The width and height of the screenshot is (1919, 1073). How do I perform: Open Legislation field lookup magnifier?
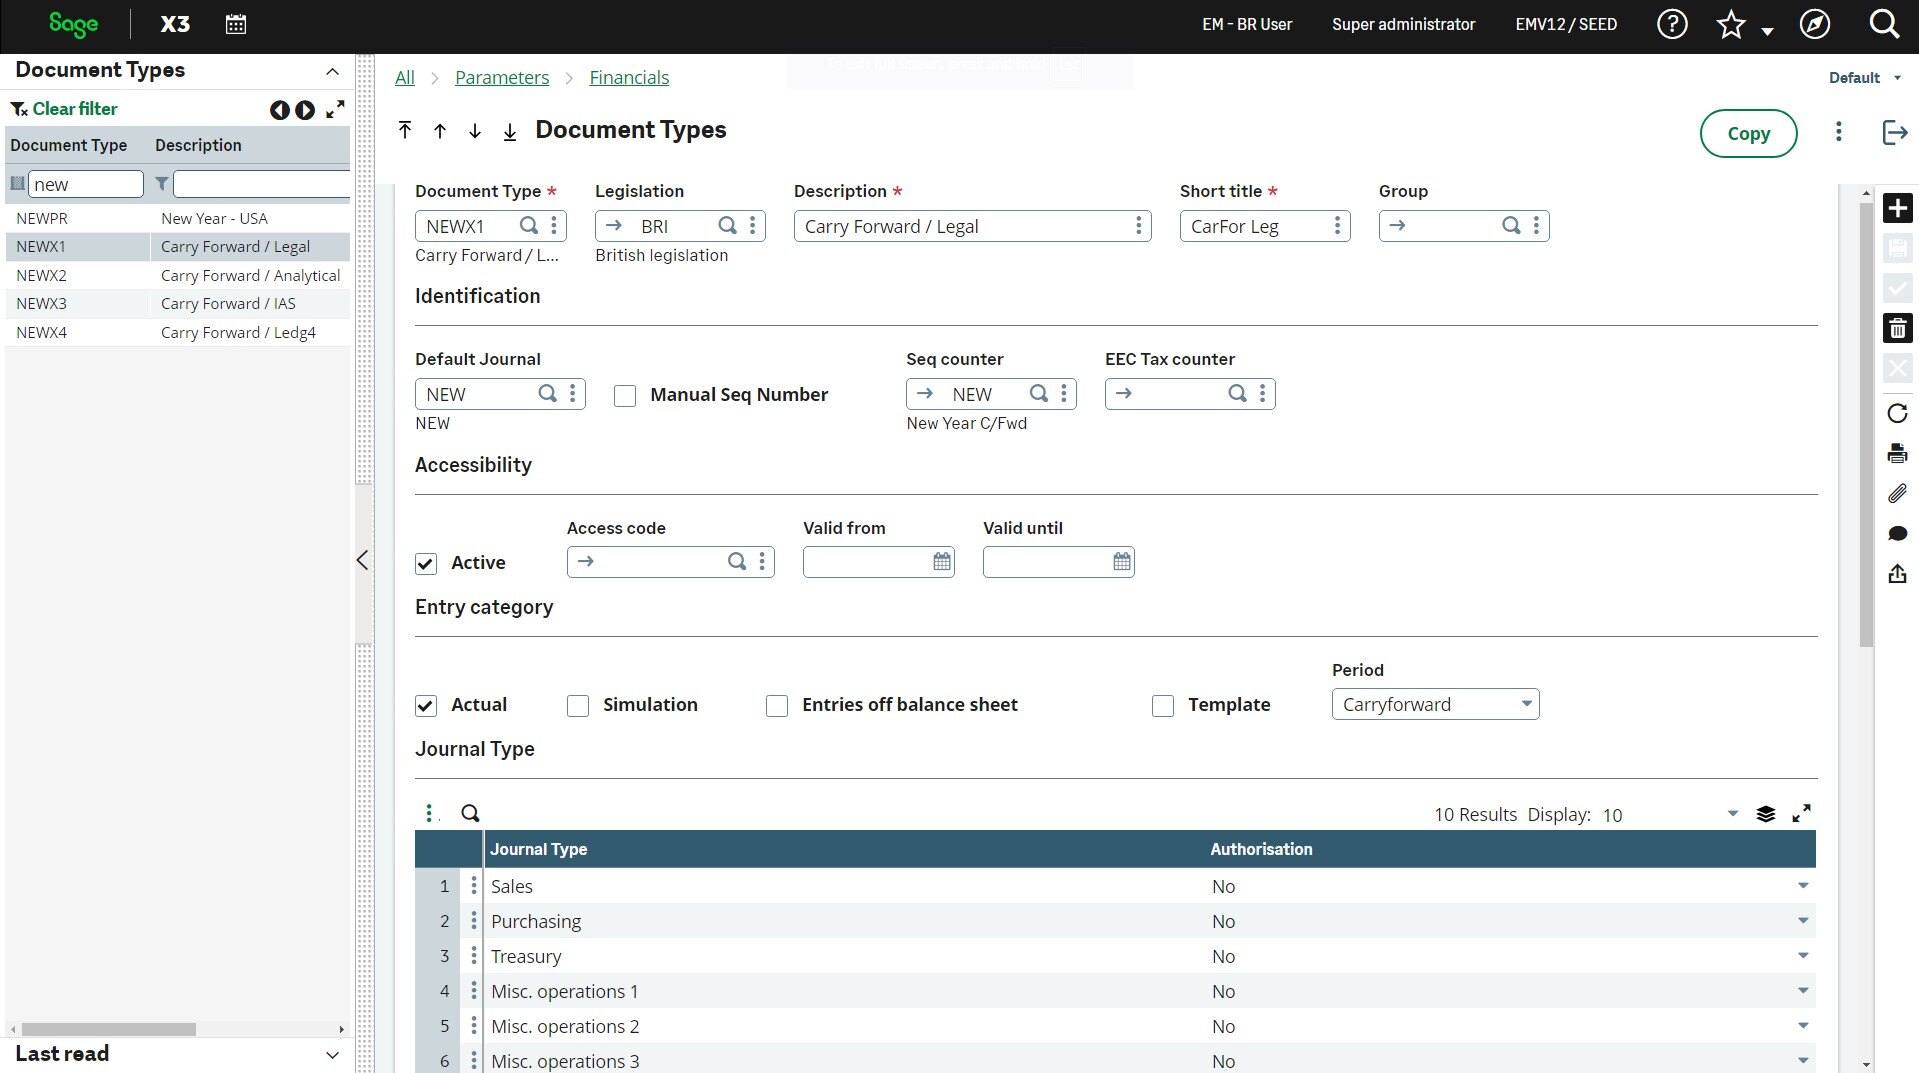tap(728, 226)
